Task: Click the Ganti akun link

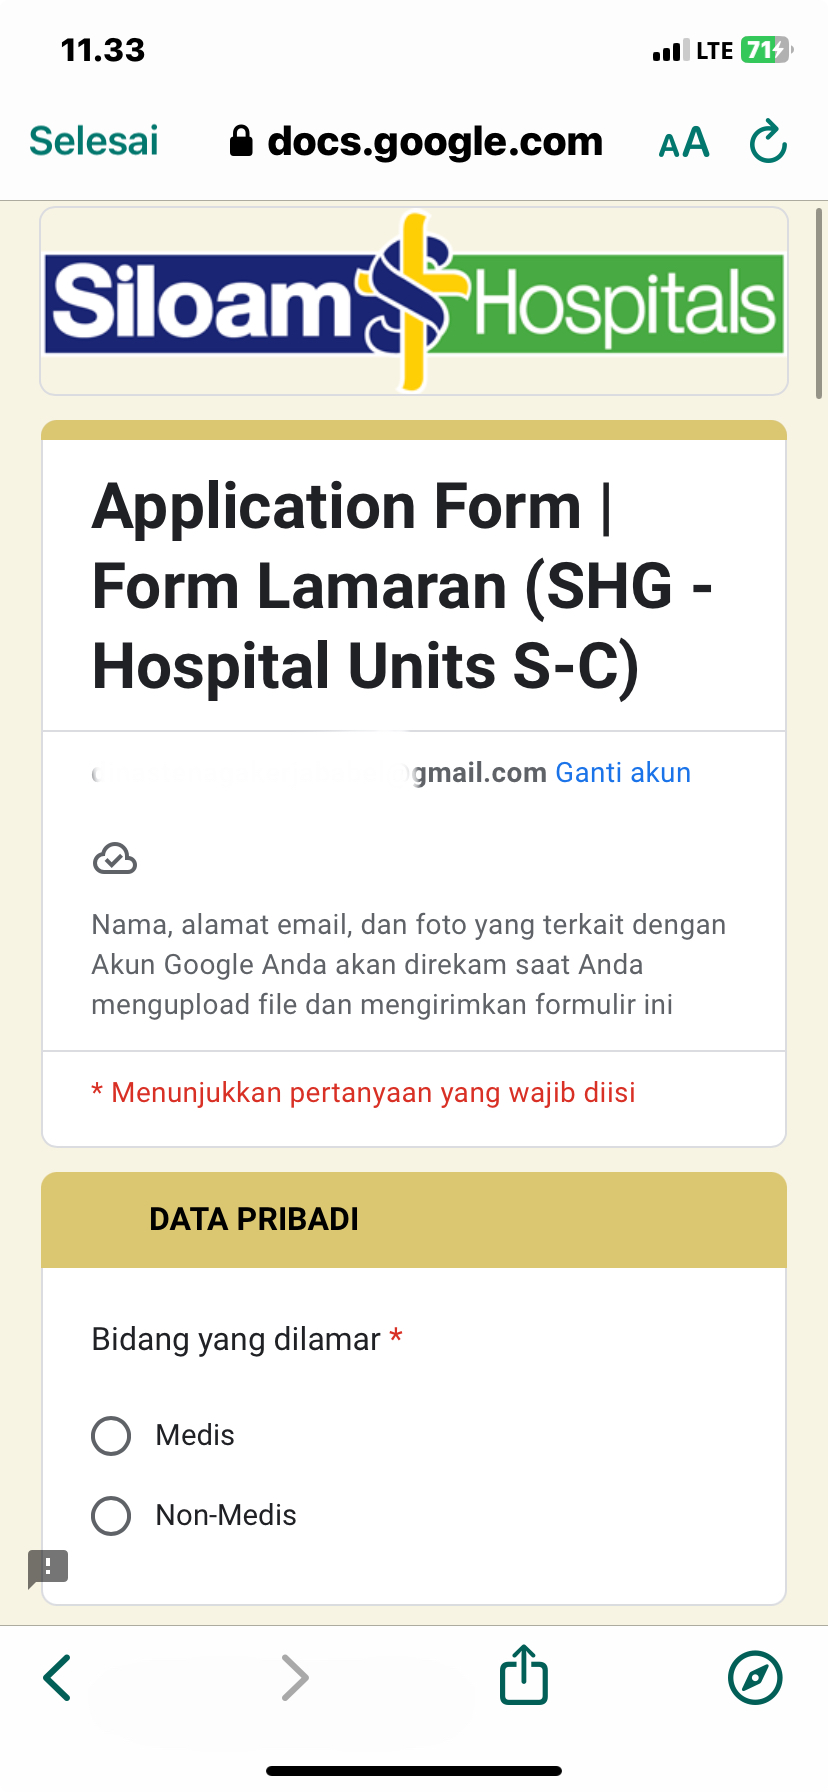Action: coord(623,773)
